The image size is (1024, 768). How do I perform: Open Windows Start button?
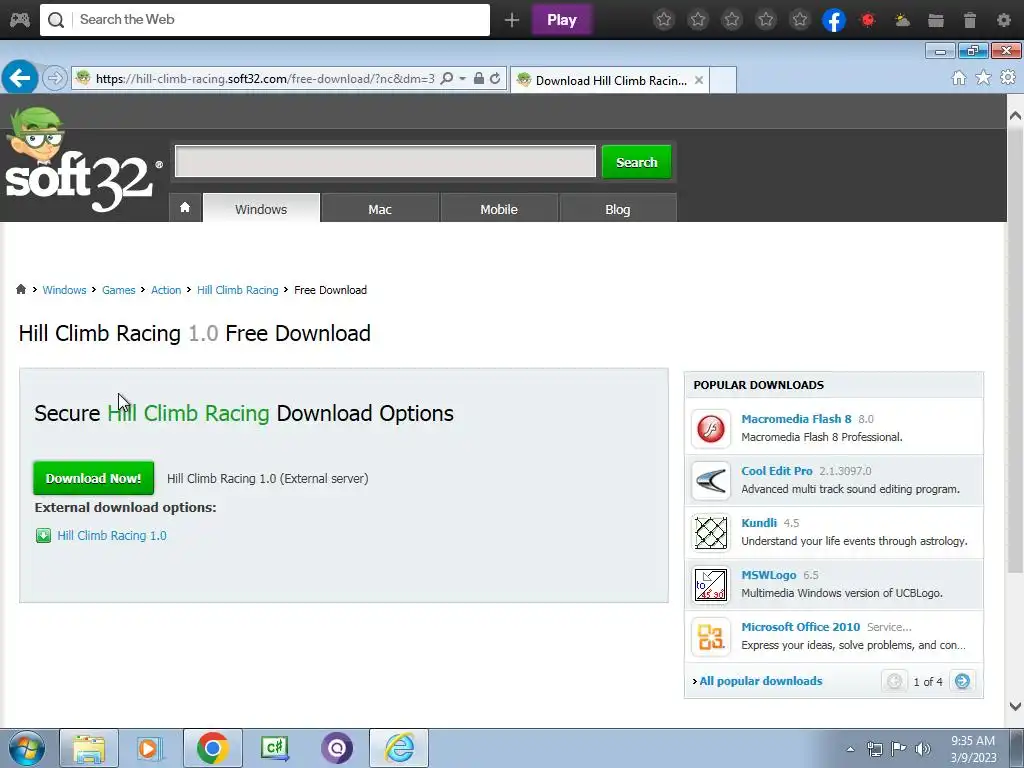[27, 748]
